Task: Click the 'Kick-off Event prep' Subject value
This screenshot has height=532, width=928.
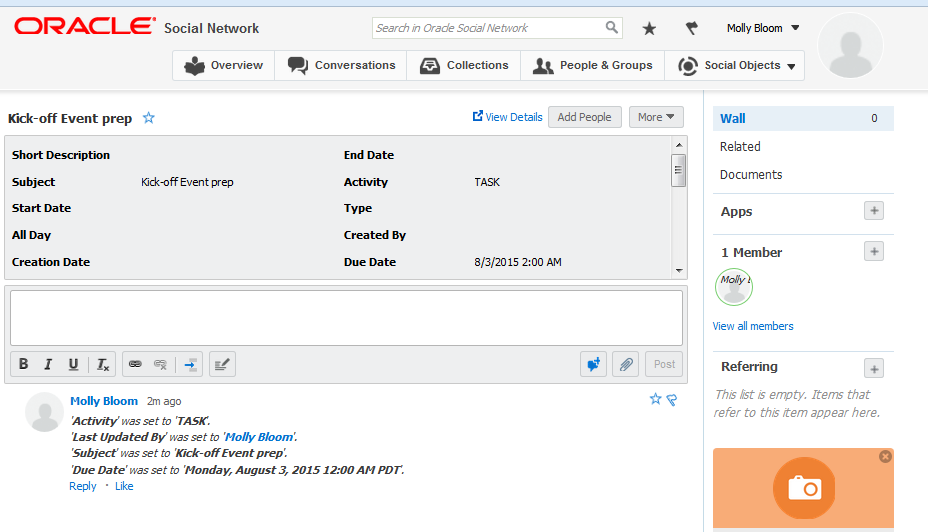Action: (x=187, y=182)
